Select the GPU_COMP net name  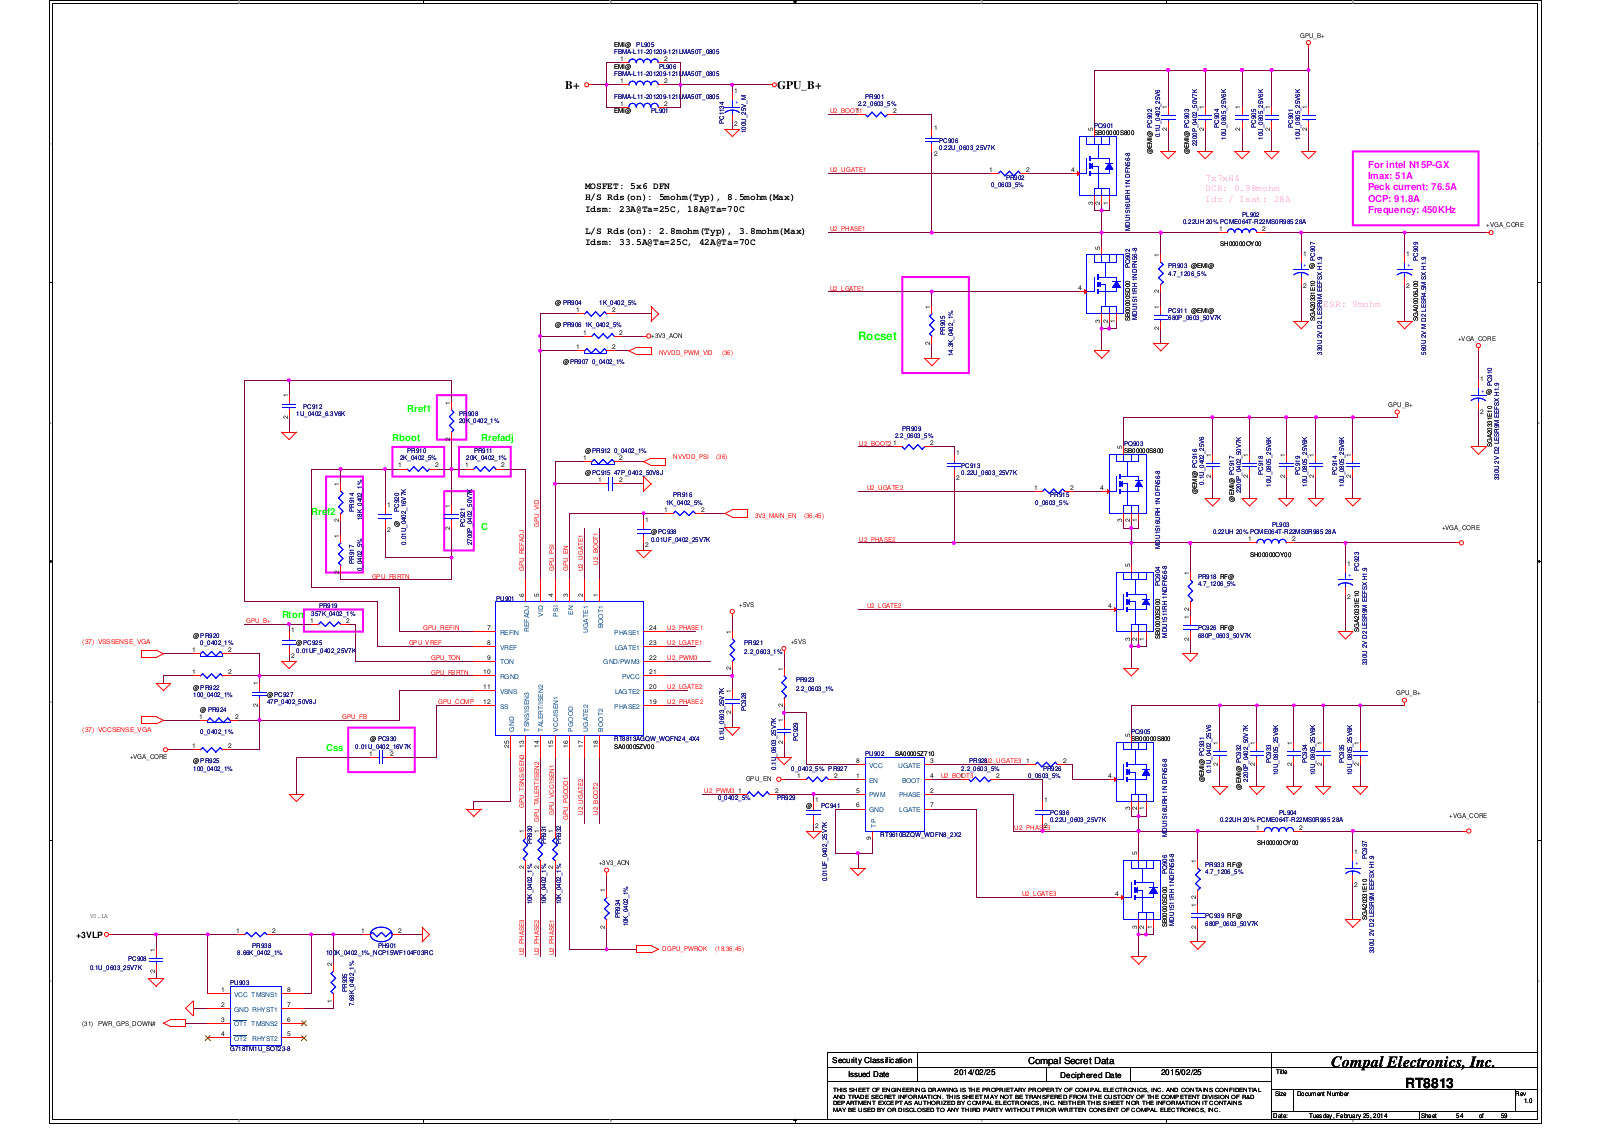[x=456, y=701]
